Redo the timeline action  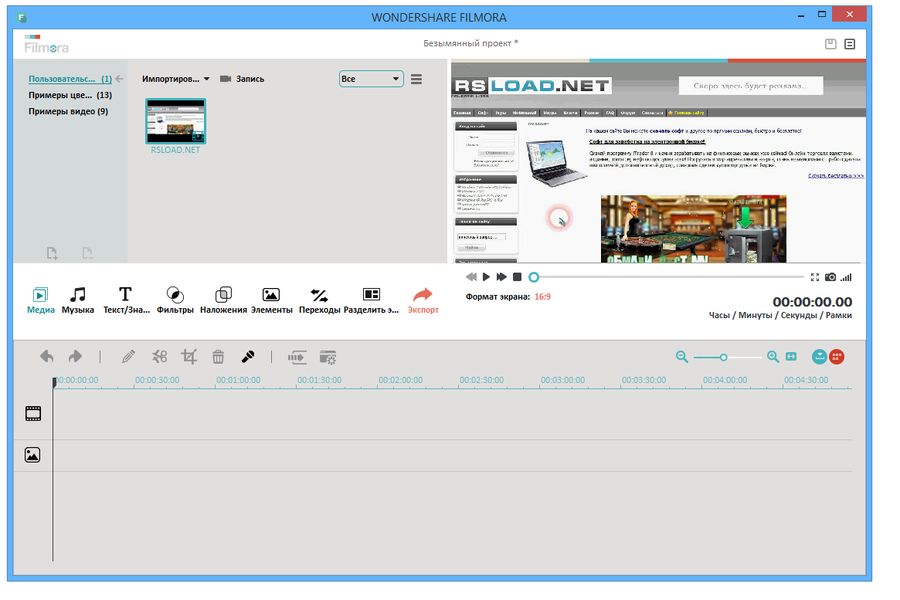click(x=75, y=357)
